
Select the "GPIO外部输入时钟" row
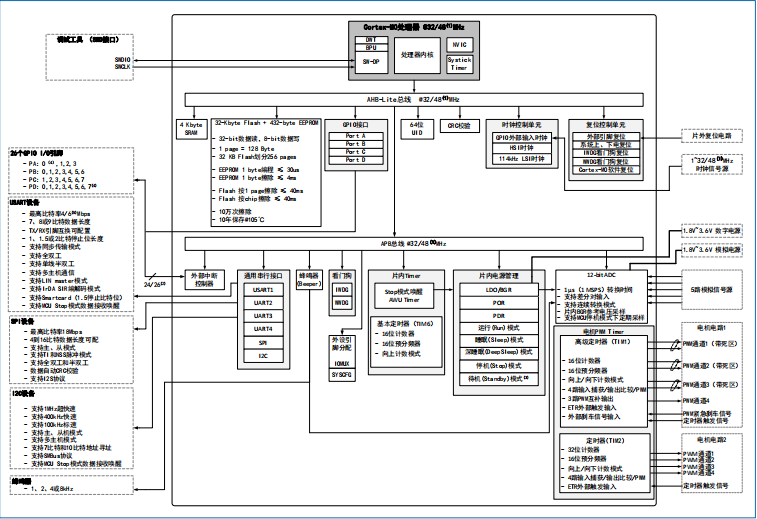tap(521, 138)
